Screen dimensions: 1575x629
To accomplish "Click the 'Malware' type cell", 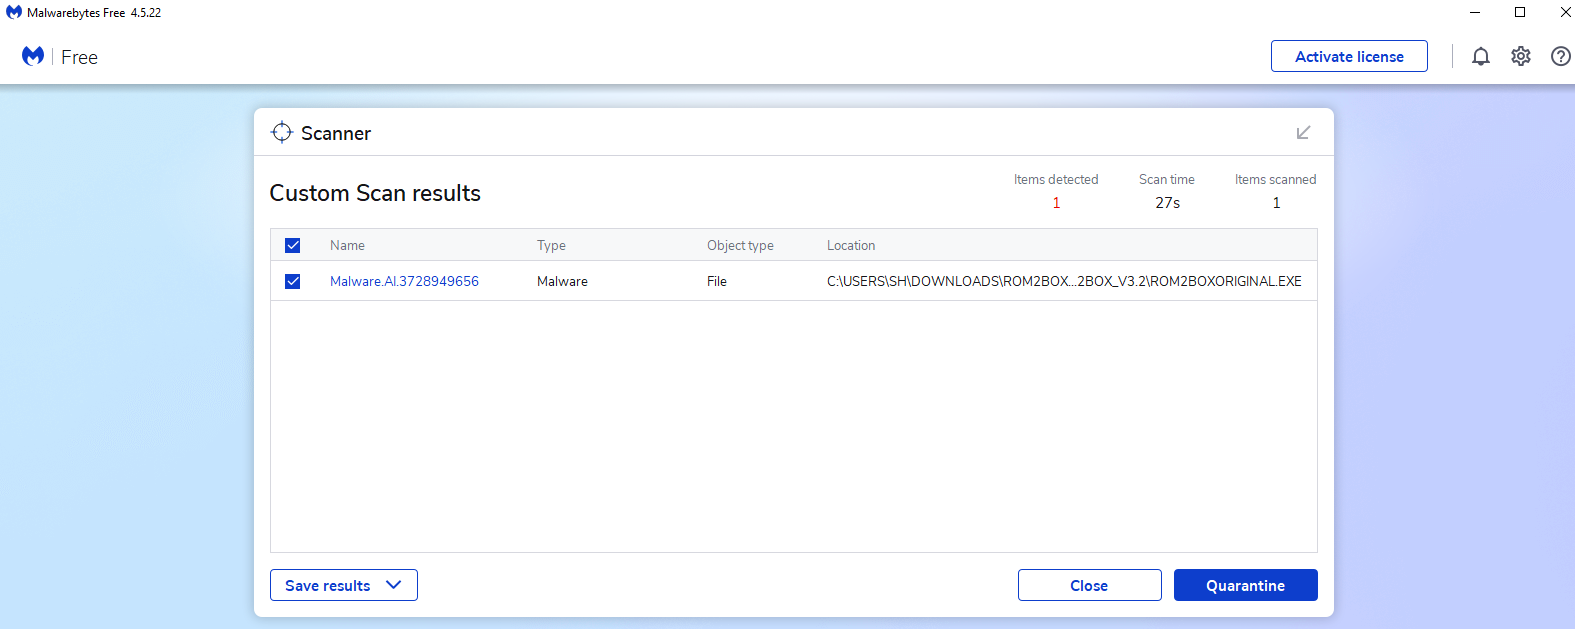I will pyautogui.click(x=562, y=281).
